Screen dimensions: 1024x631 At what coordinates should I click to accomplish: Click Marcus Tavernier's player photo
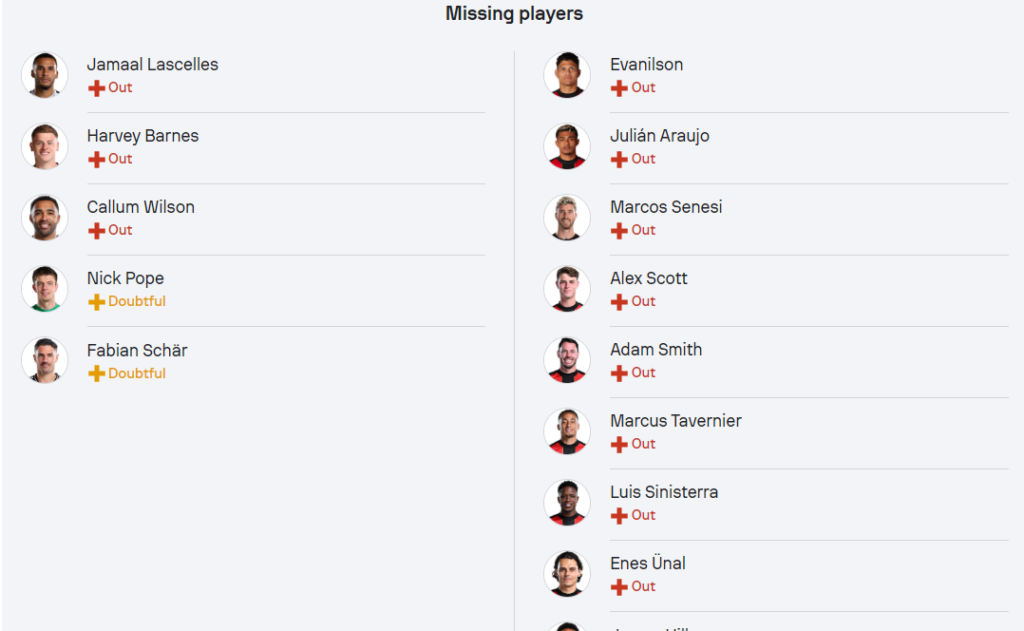tap(567, 431)
